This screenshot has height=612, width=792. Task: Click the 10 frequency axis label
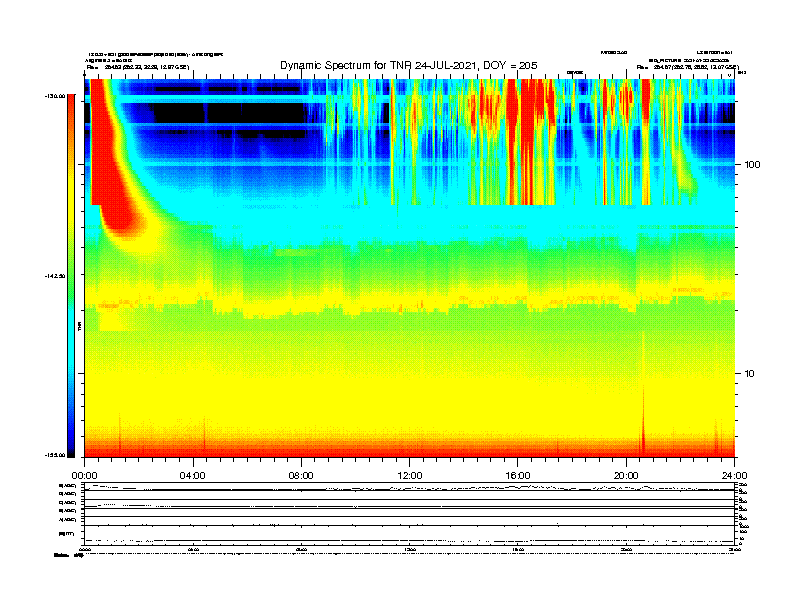(749, 374)
